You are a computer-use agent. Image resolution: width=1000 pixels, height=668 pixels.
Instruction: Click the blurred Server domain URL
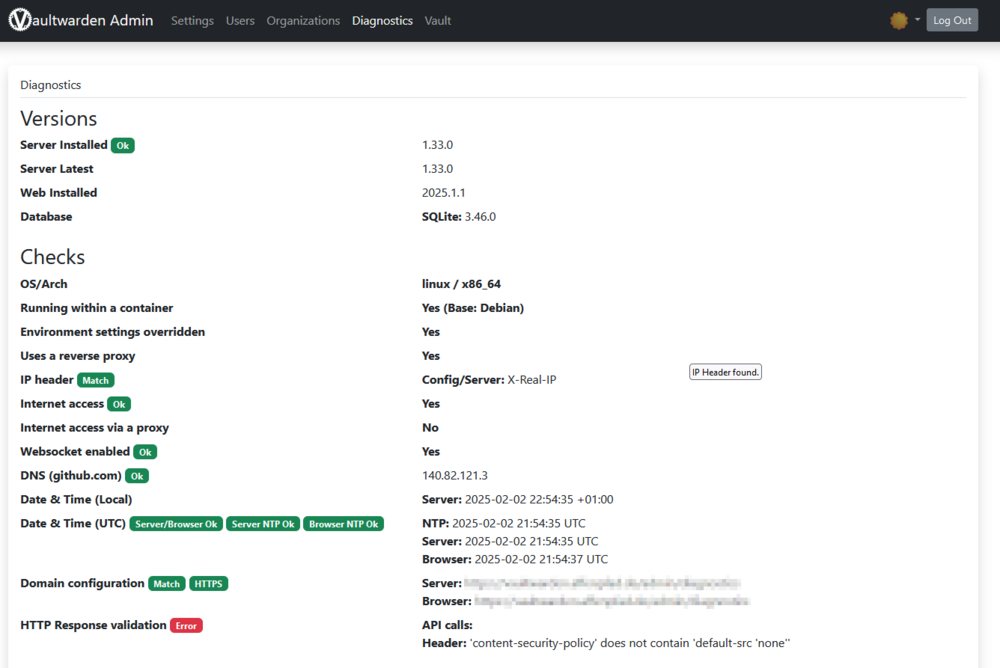[602, 583]
